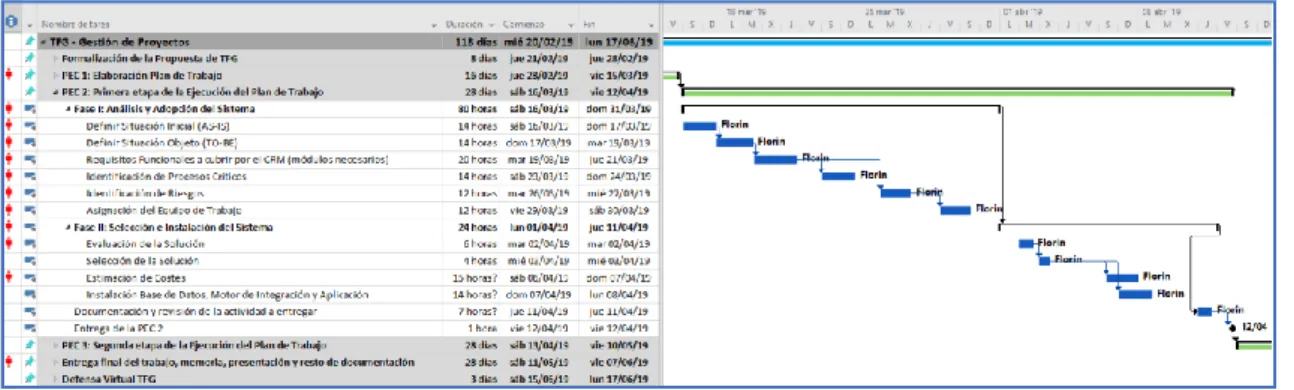
Task: Click task mode icon for Evaluación de la Solución
Action: tap(29, 244)
